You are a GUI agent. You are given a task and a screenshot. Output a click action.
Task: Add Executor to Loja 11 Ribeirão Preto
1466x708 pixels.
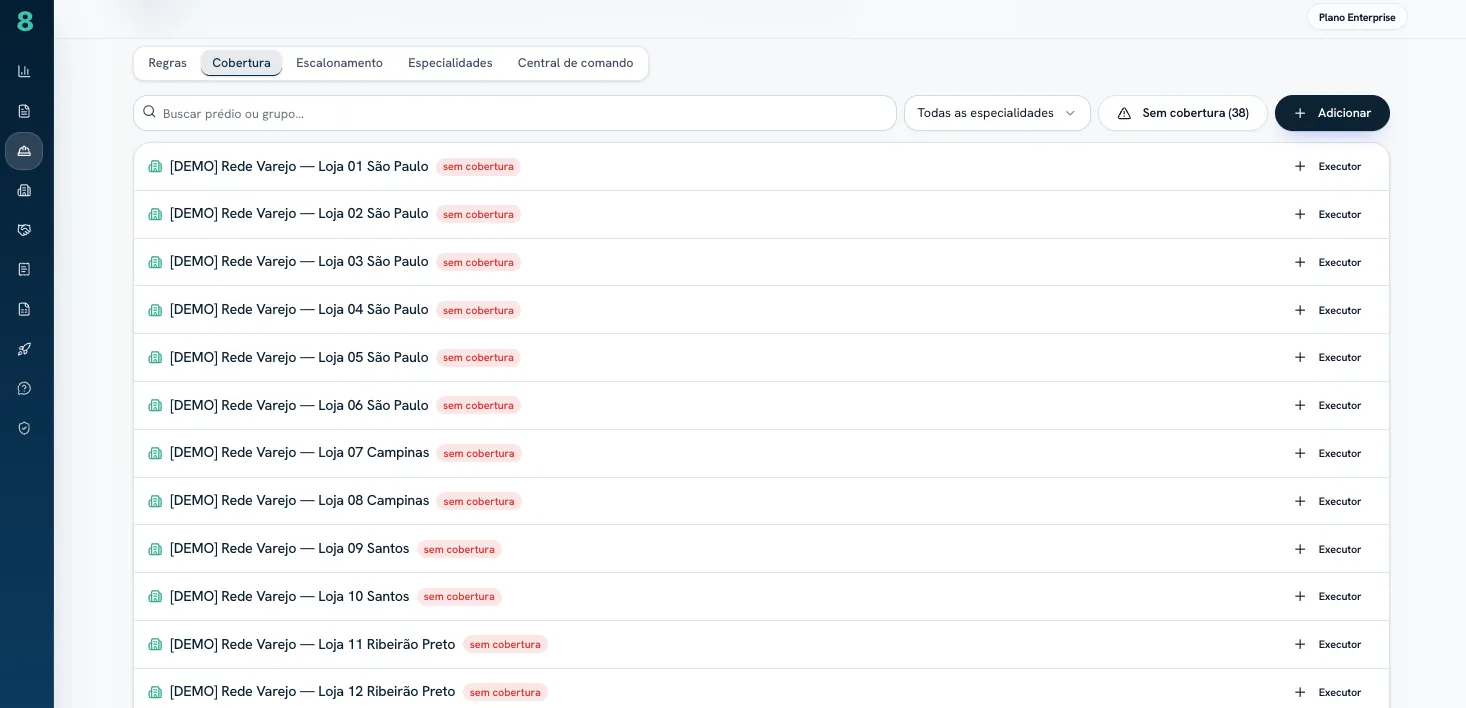(x=1328, y=645)
